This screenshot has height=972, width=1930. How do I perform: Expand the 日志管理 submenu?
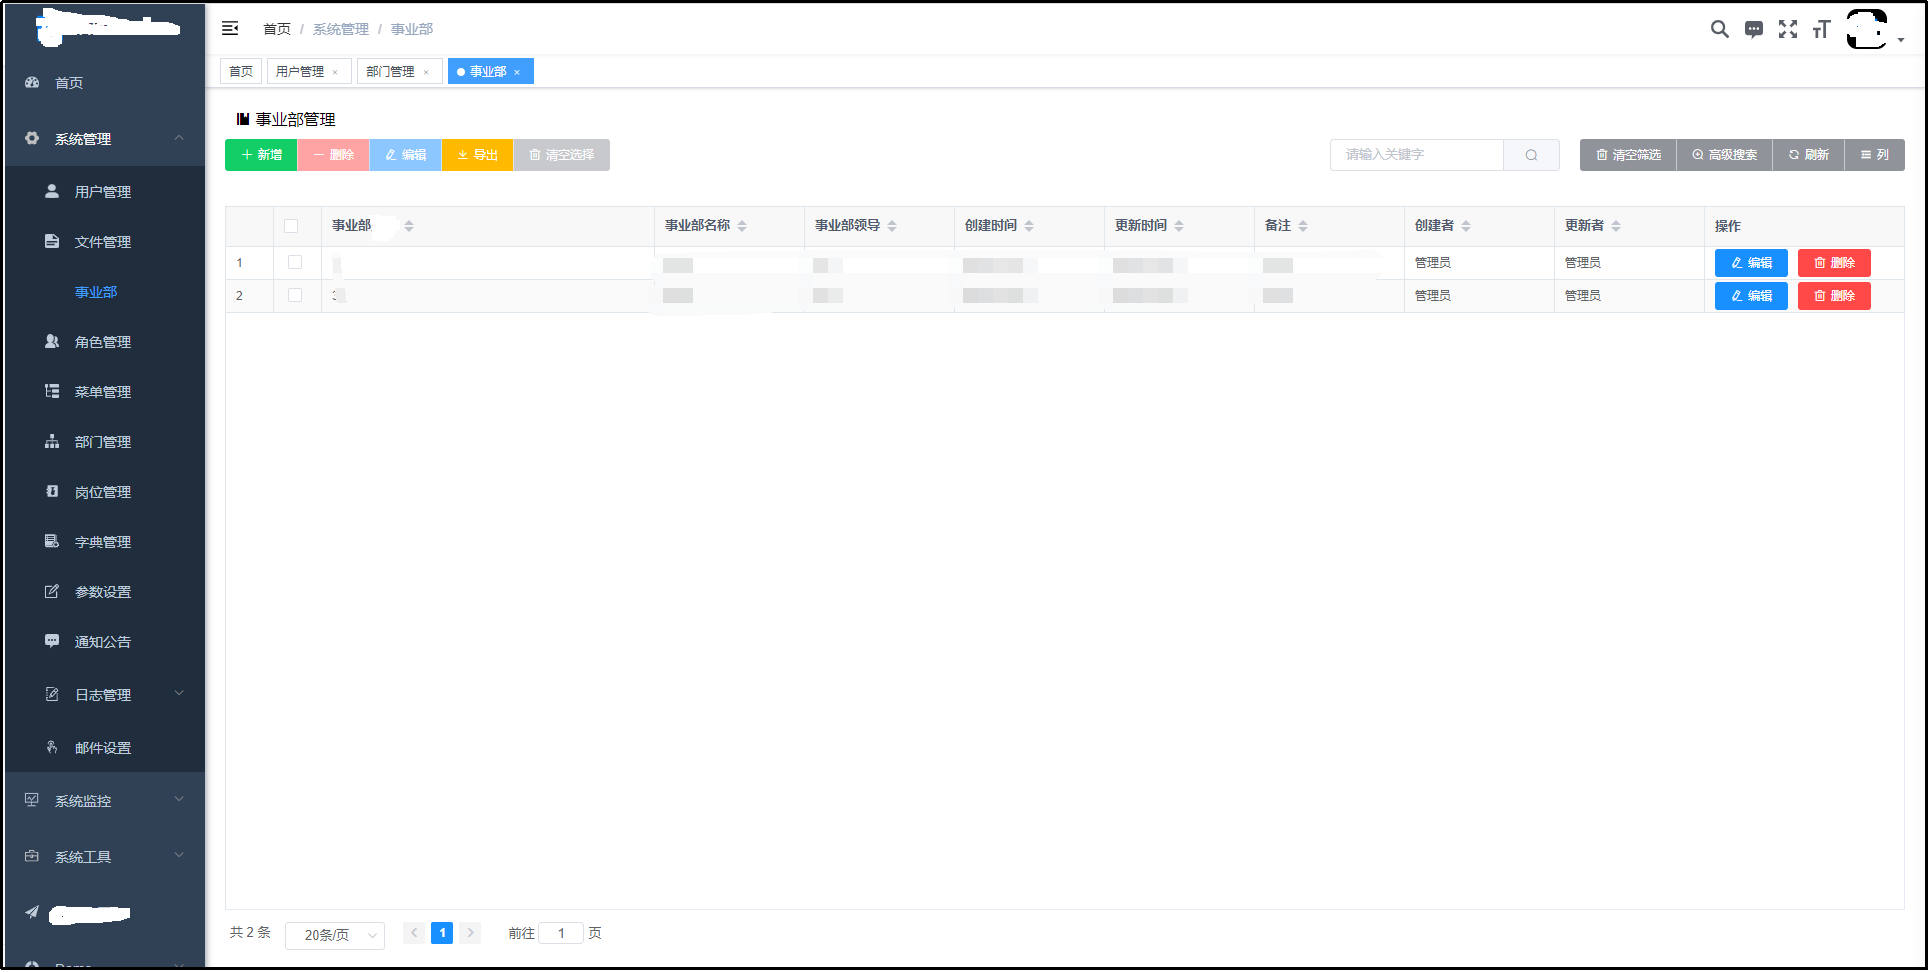[x=104, y=695]
